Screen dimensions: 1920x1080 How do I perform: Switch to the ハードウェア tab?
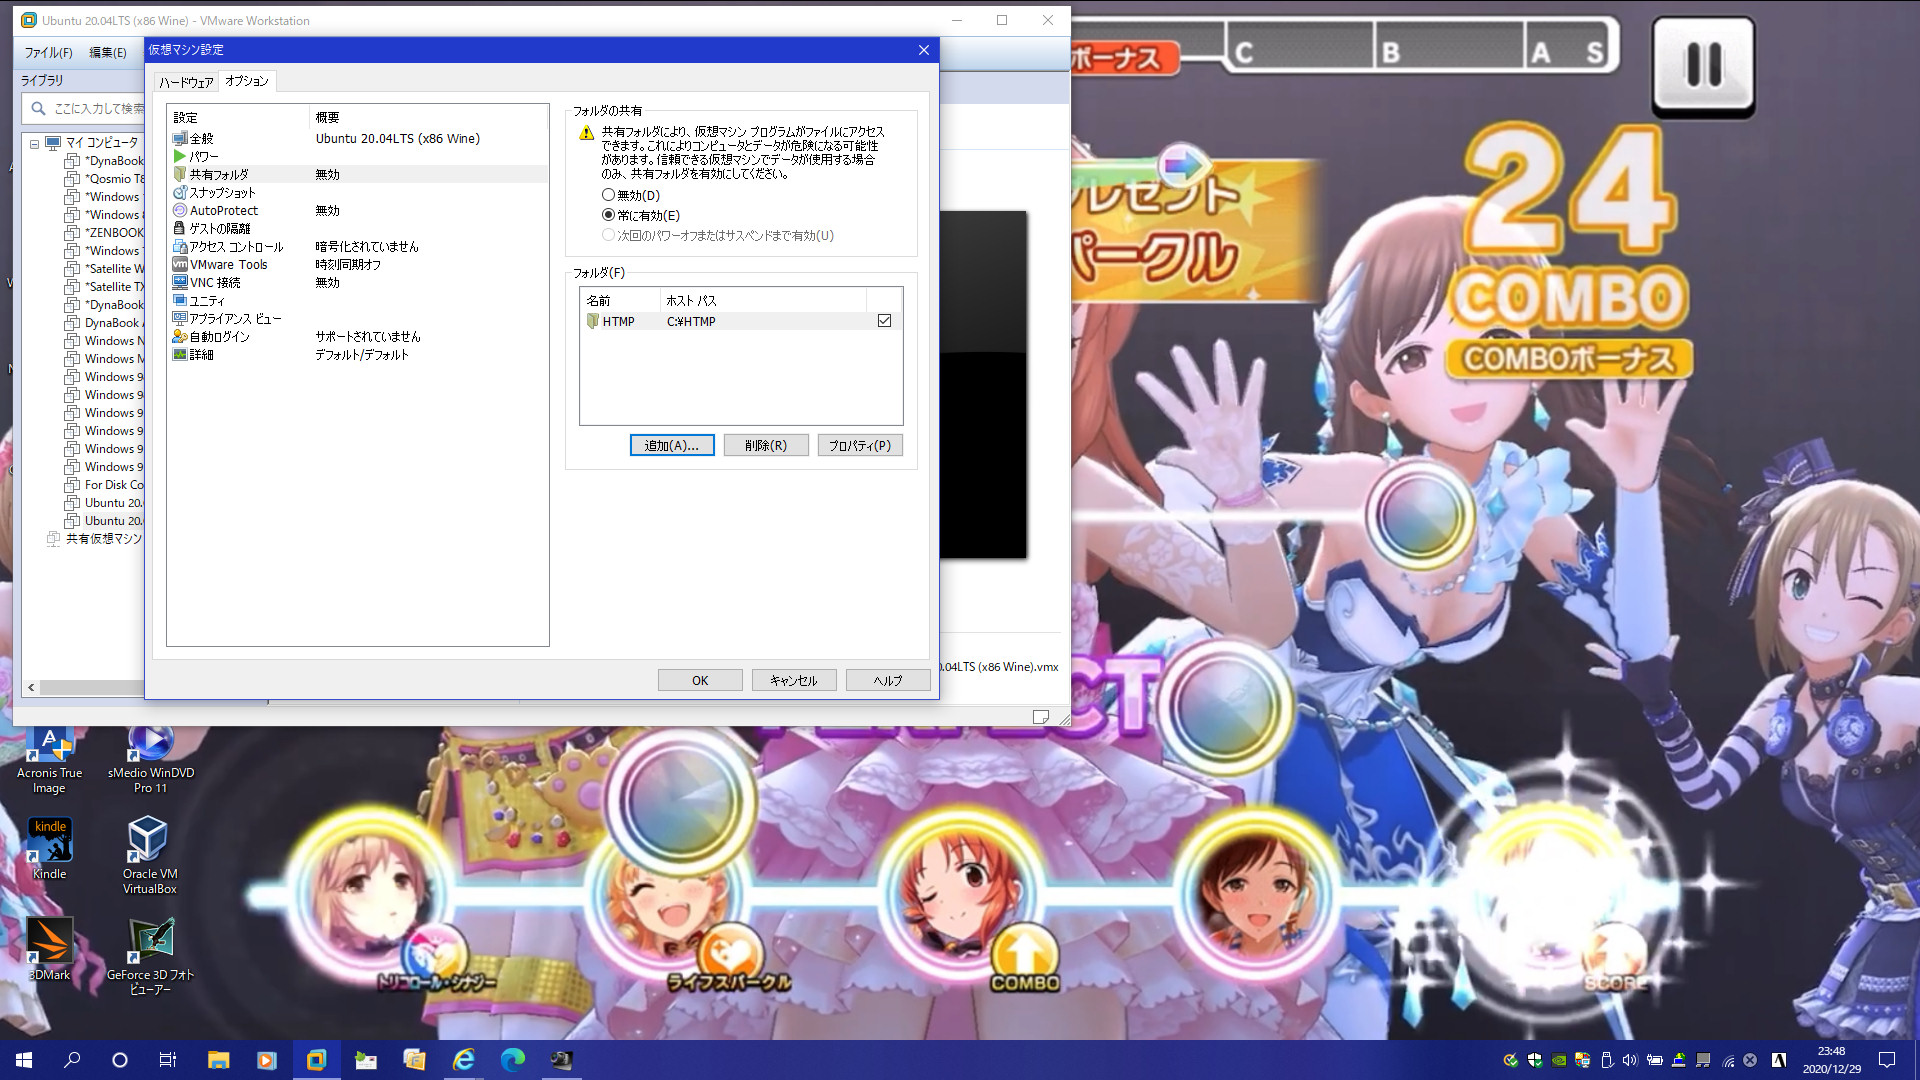186,82
